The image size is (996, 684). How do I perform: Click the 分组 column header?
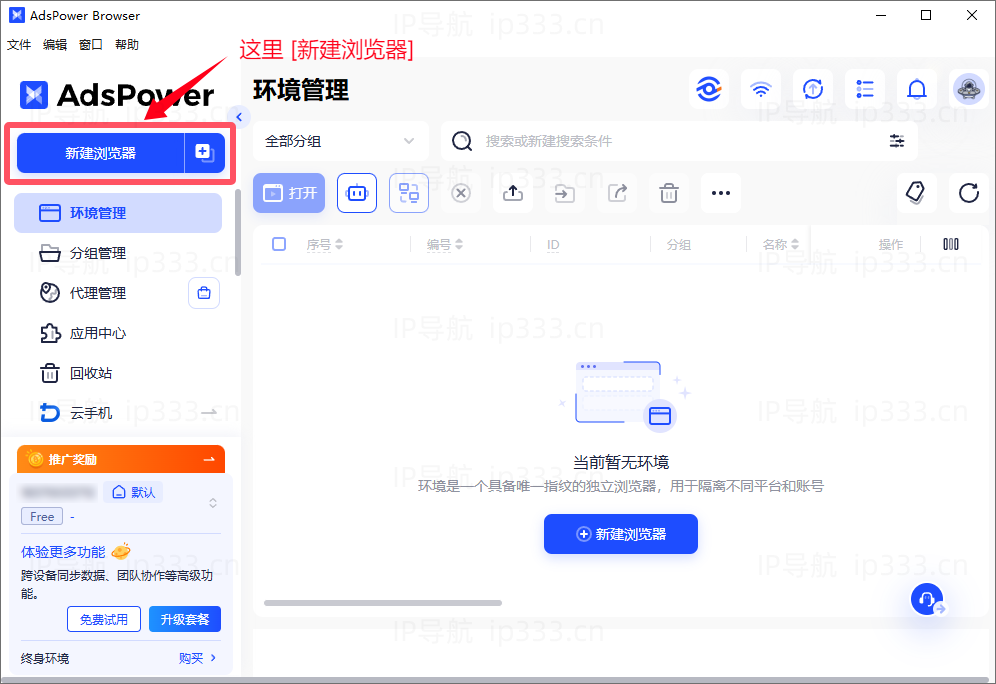coord(678,245)
